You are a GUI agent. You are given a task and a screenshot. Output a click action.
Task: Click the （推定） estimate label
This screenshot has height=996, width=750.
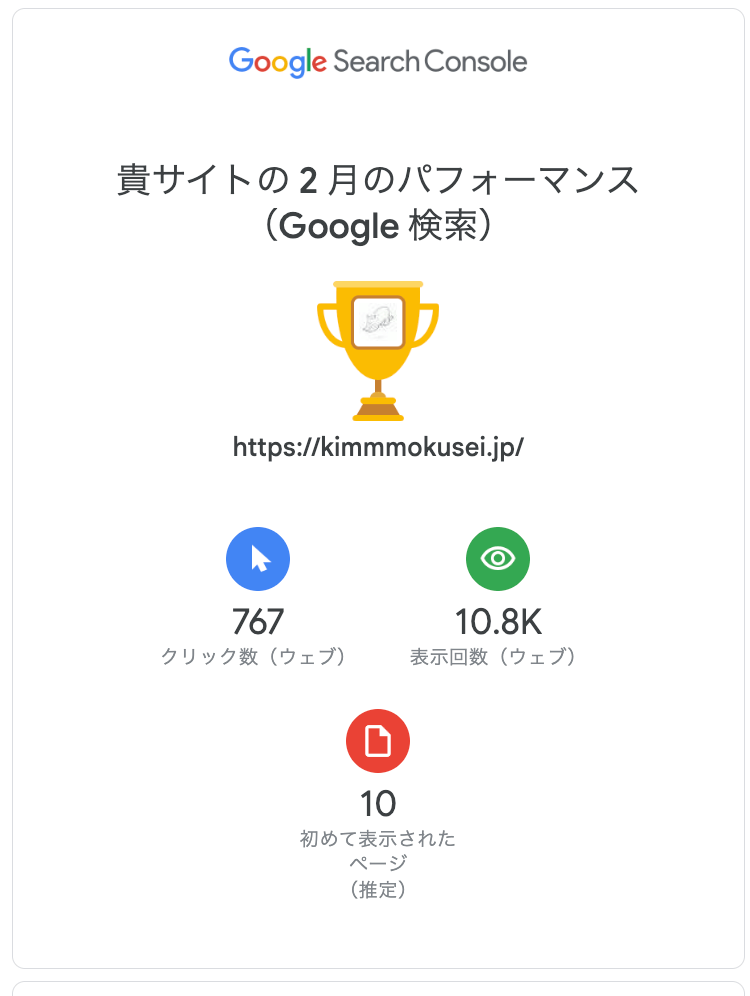point(378,889)
